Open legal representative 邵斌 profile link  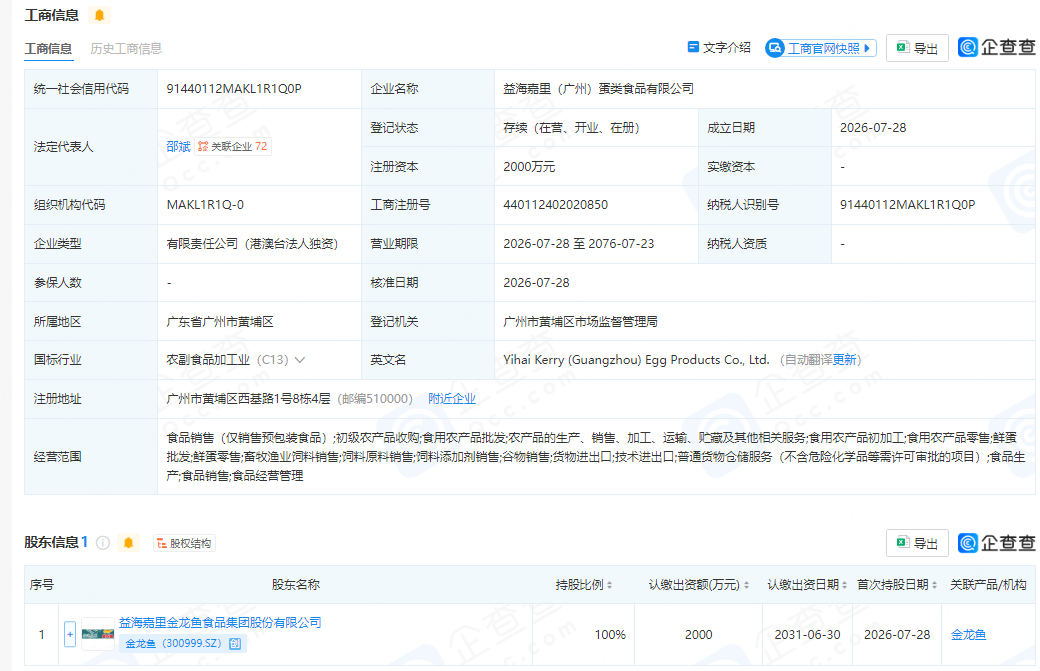(x=178, y=147)
